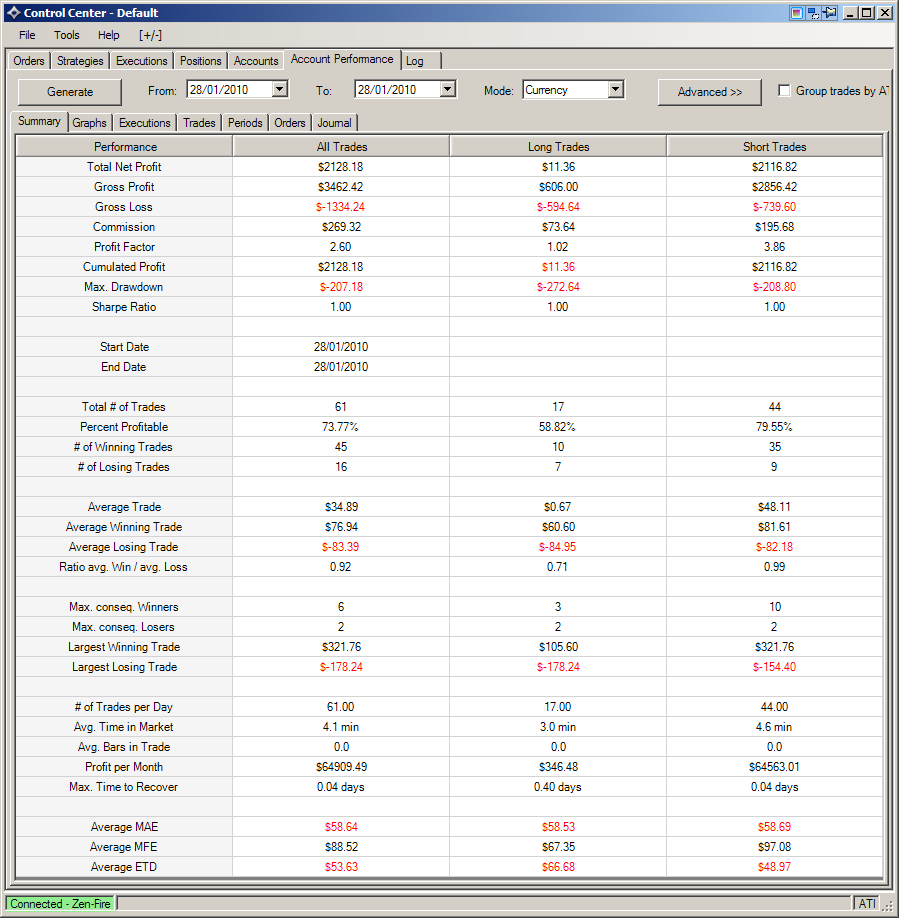Open the From date dropdown arrow
The image size is (899, 918).
tap(280, 90)
